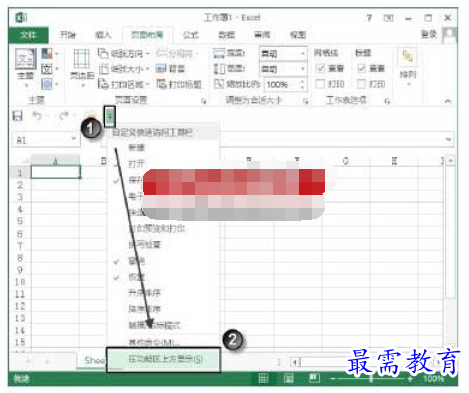Screen dimensions: 469x393
Task: Choose Sort Ascending (升序排序) menu item
Action: click(x=163, y=293)
